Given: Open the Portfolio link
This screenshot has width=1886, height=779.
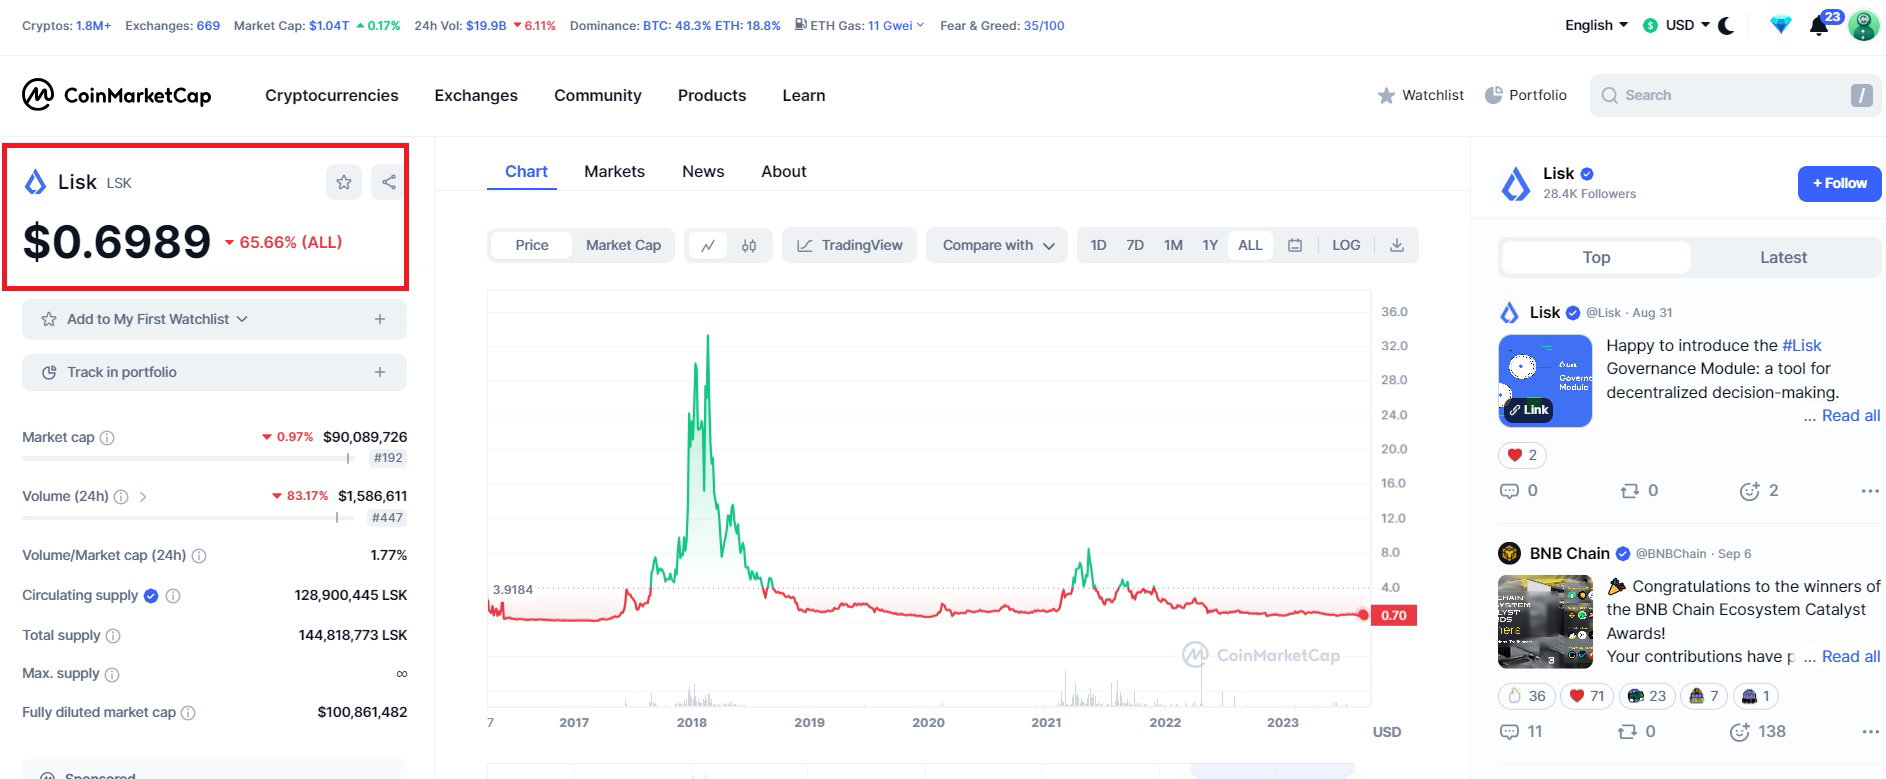Looking at the screenshot, I should coord(1525,95).
